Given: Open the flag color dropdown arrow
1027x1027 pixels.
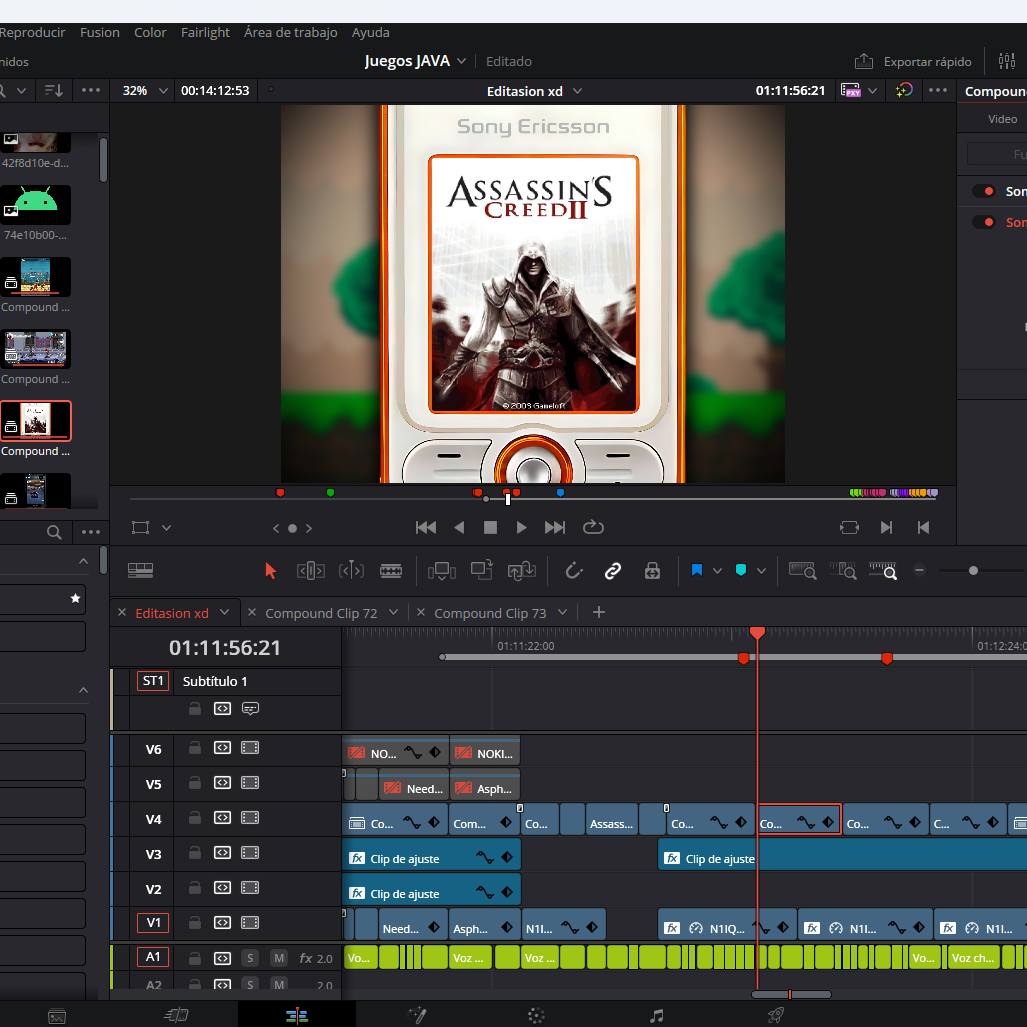Looking at the screenshot, I should pos(717,571).
